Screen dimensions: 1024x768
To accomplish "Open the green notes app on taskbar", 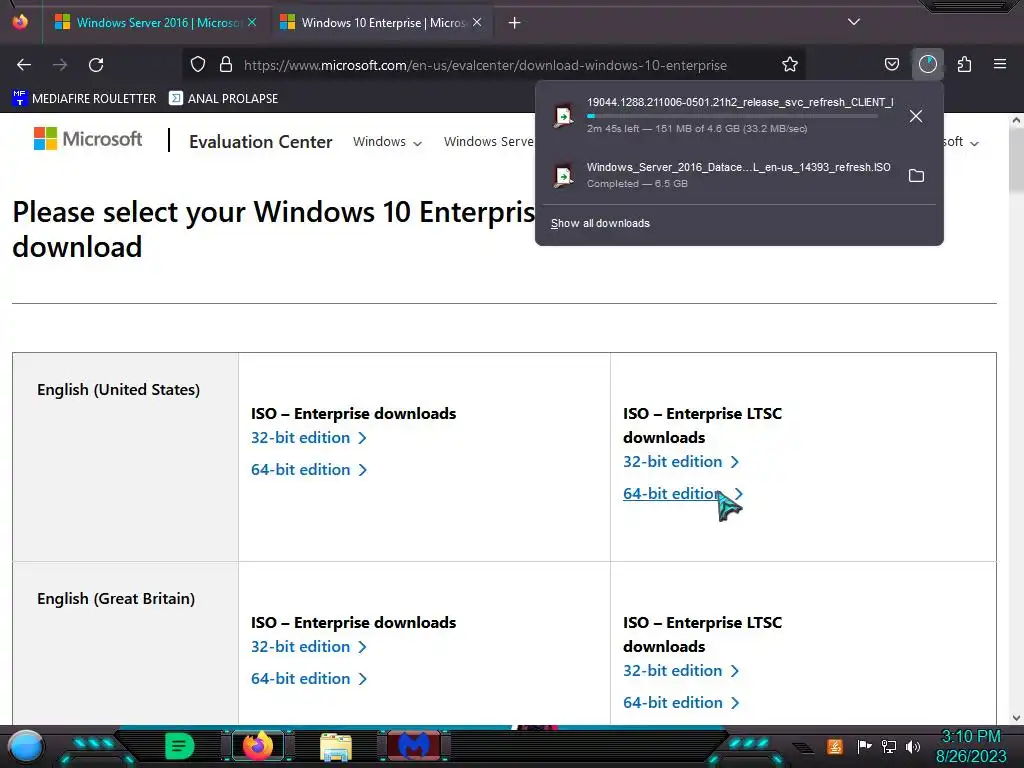I will click(x=179, y=746).
